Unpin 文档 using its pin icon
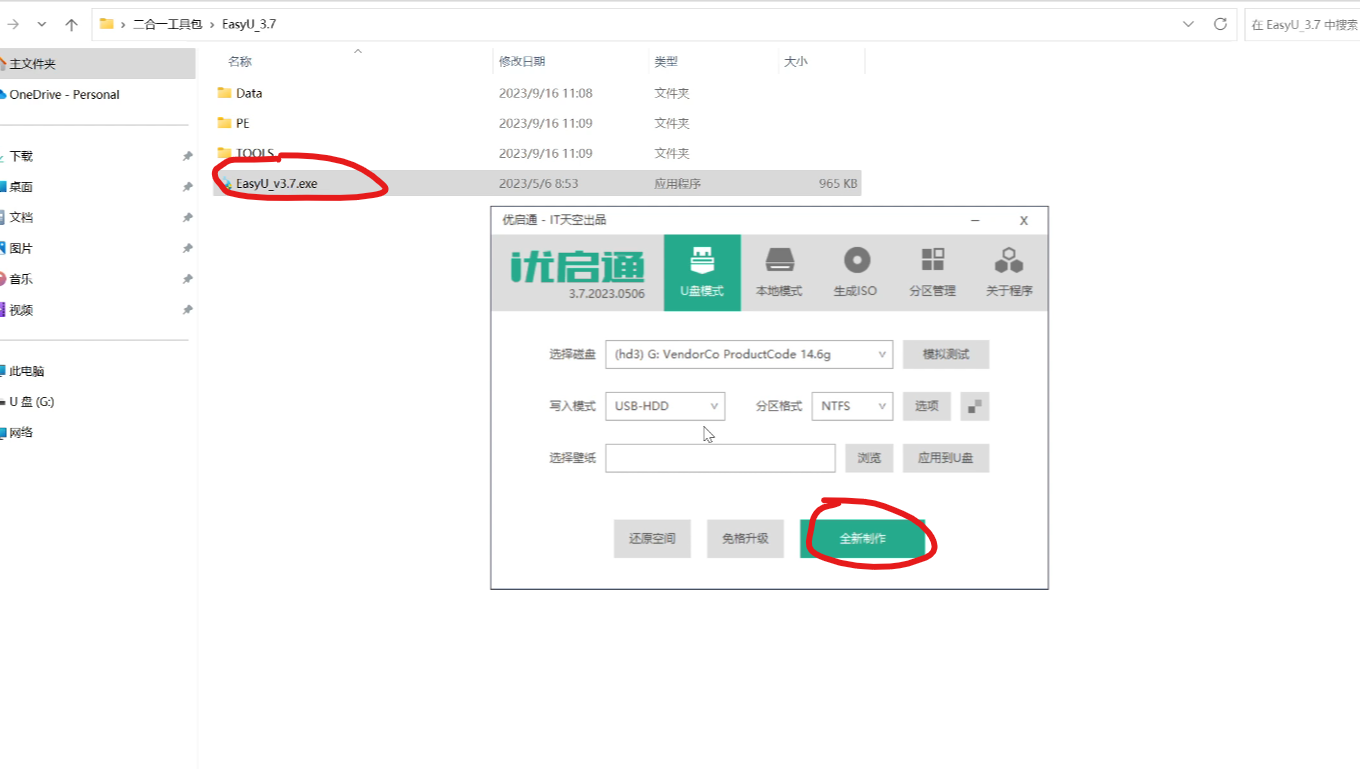1360x769 pixels. (x=187, y=218)
